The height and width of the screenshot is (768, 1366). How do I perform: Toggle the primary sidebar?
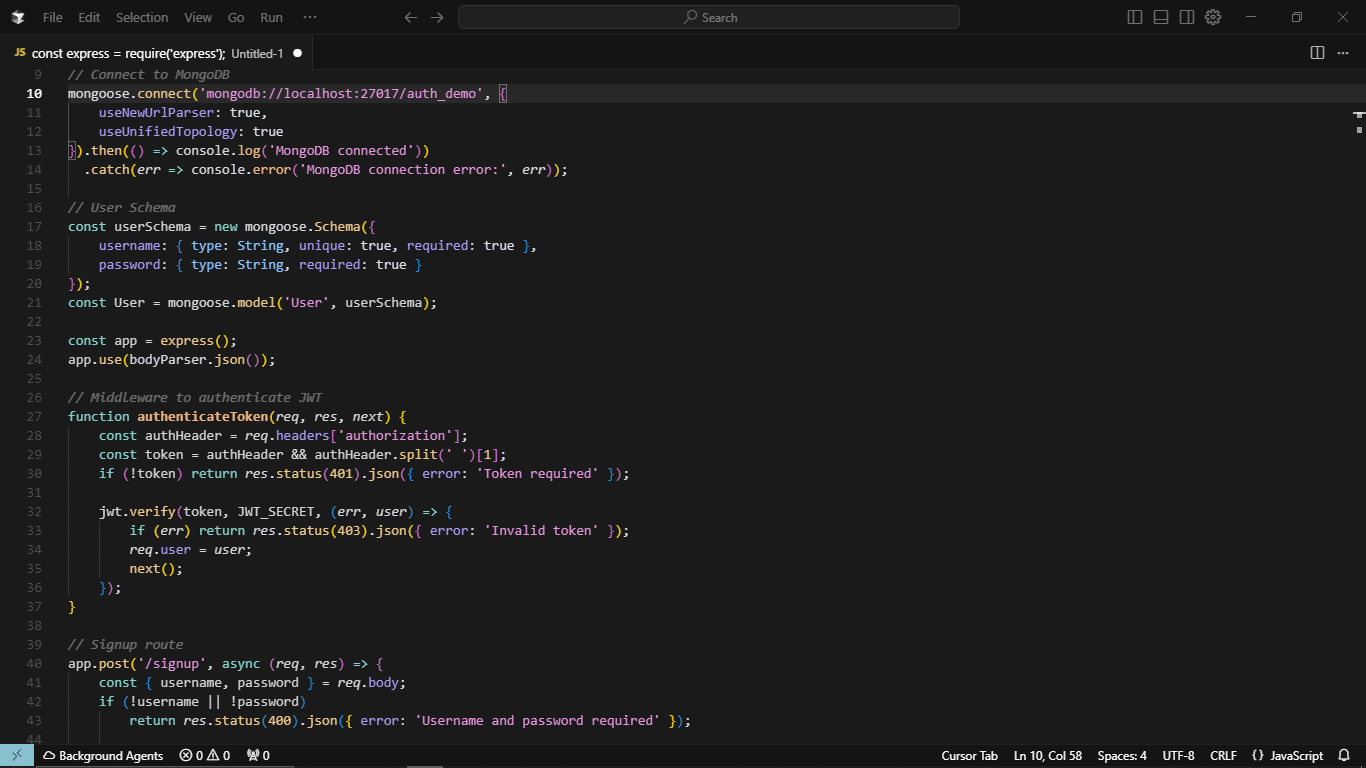[1135, 17]
